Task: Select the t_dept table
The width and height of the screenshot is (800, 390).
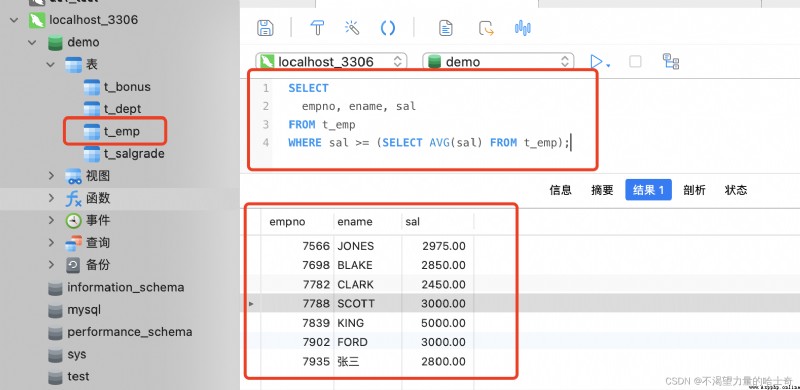Action: (x=122, y=109)
